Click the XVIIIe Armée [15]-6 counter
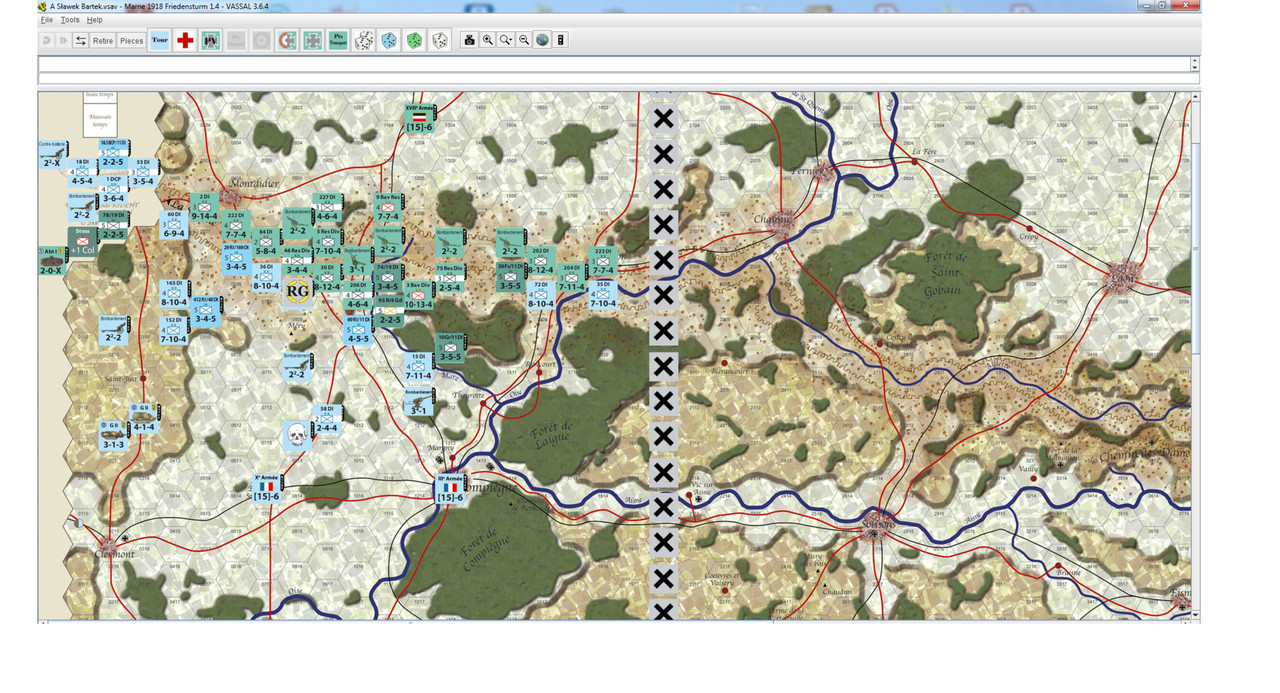 [419, 118]
